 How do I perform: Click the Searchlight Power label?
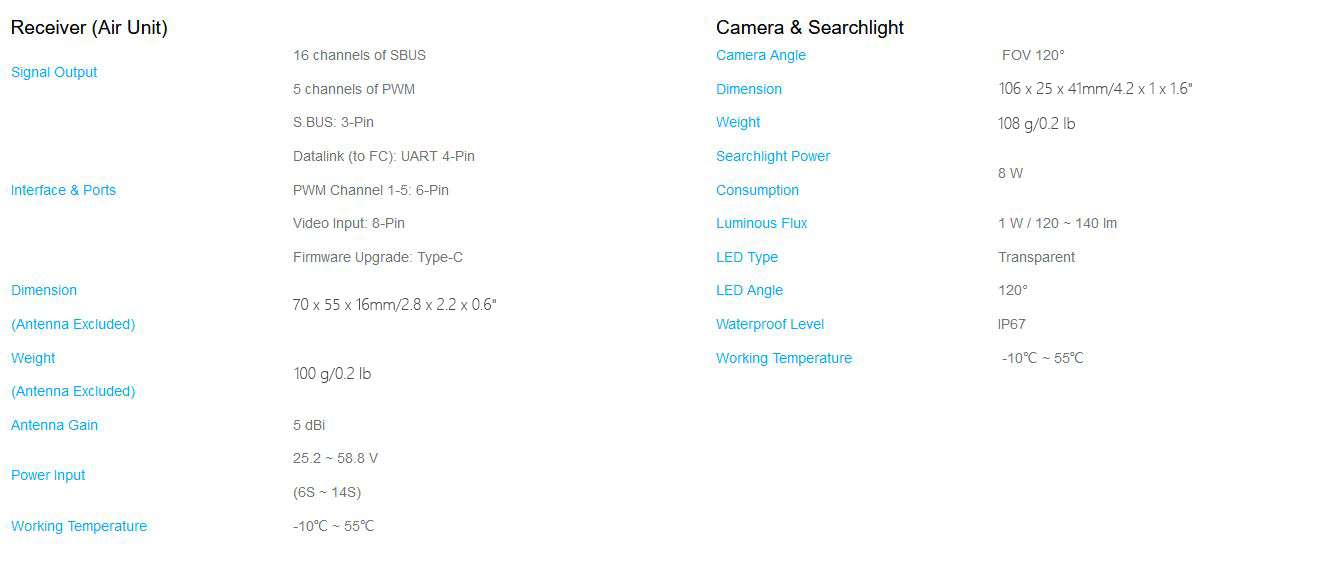pyautogui.click(x=772, y=156)
